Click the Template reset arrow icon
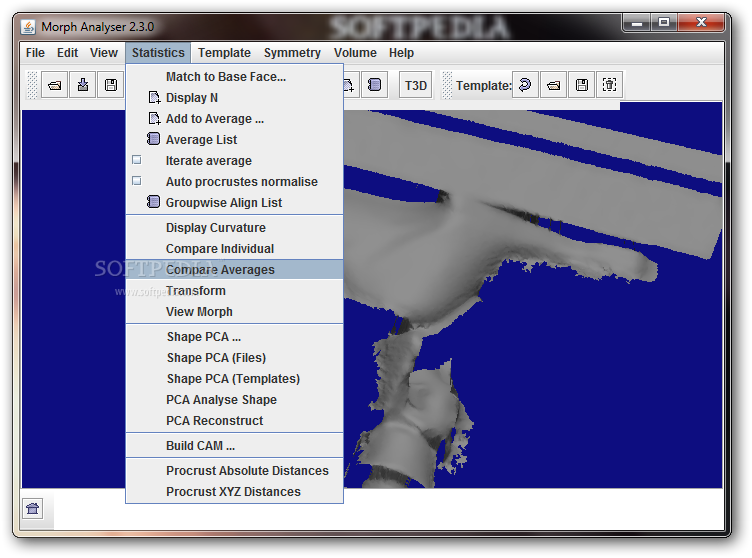This screenshot has height=558, width=752. 525,85
